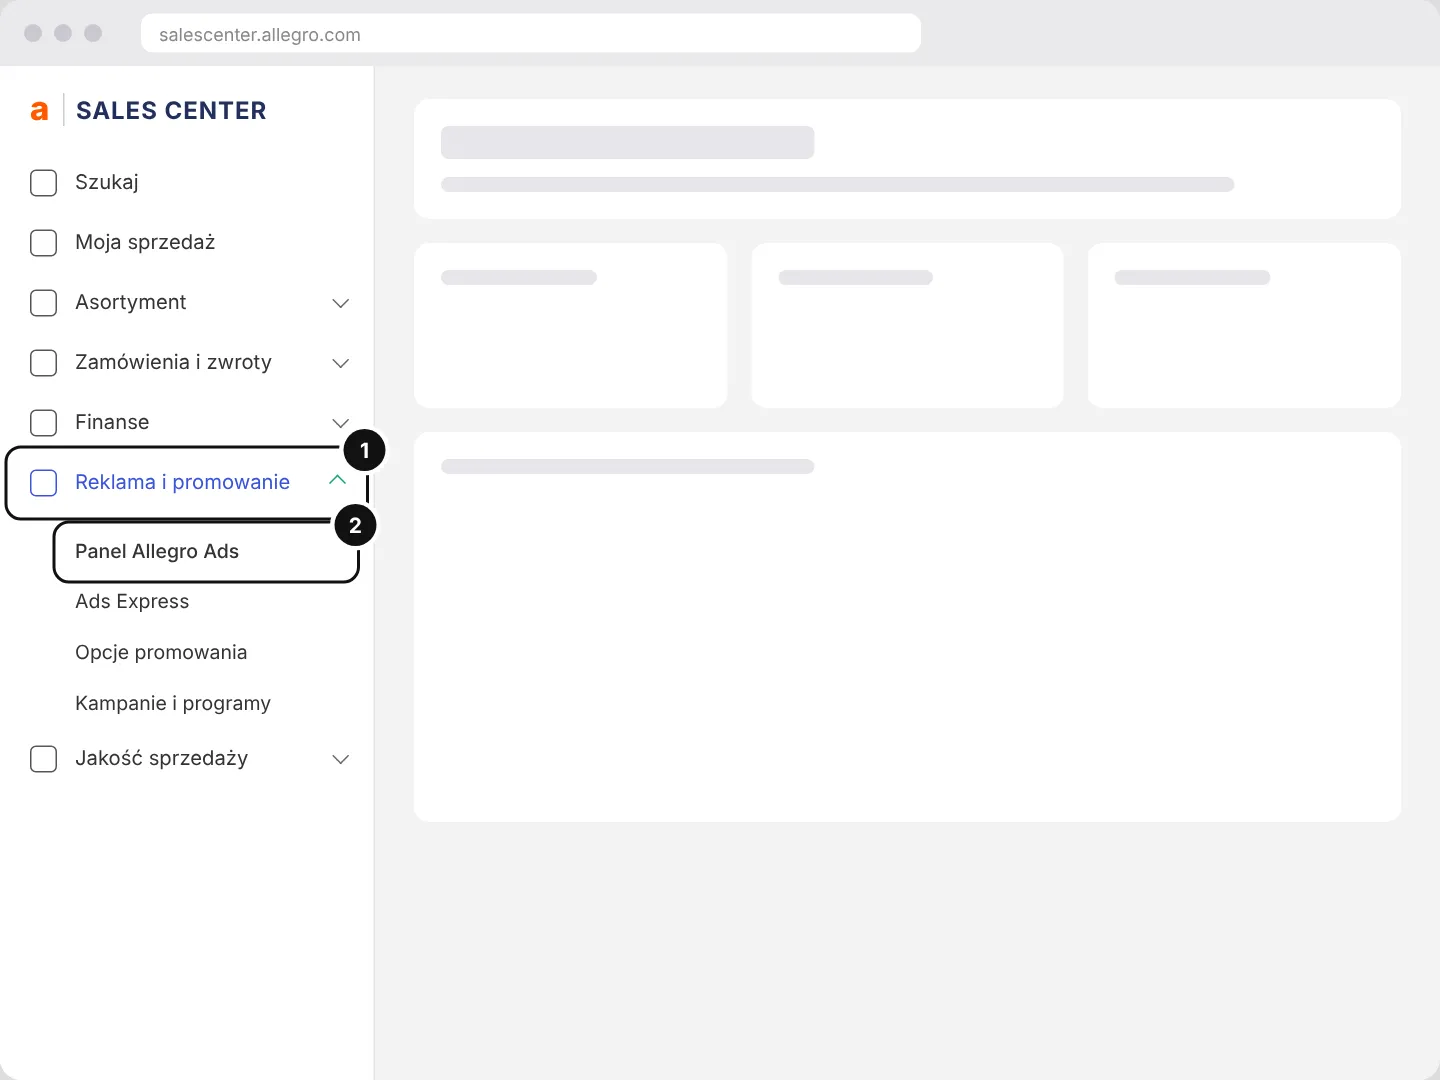The height and width of the screenshot is (1080, 1440).
Task: Select the Jakość sprzedaży menu label
Action: (162, 758)
